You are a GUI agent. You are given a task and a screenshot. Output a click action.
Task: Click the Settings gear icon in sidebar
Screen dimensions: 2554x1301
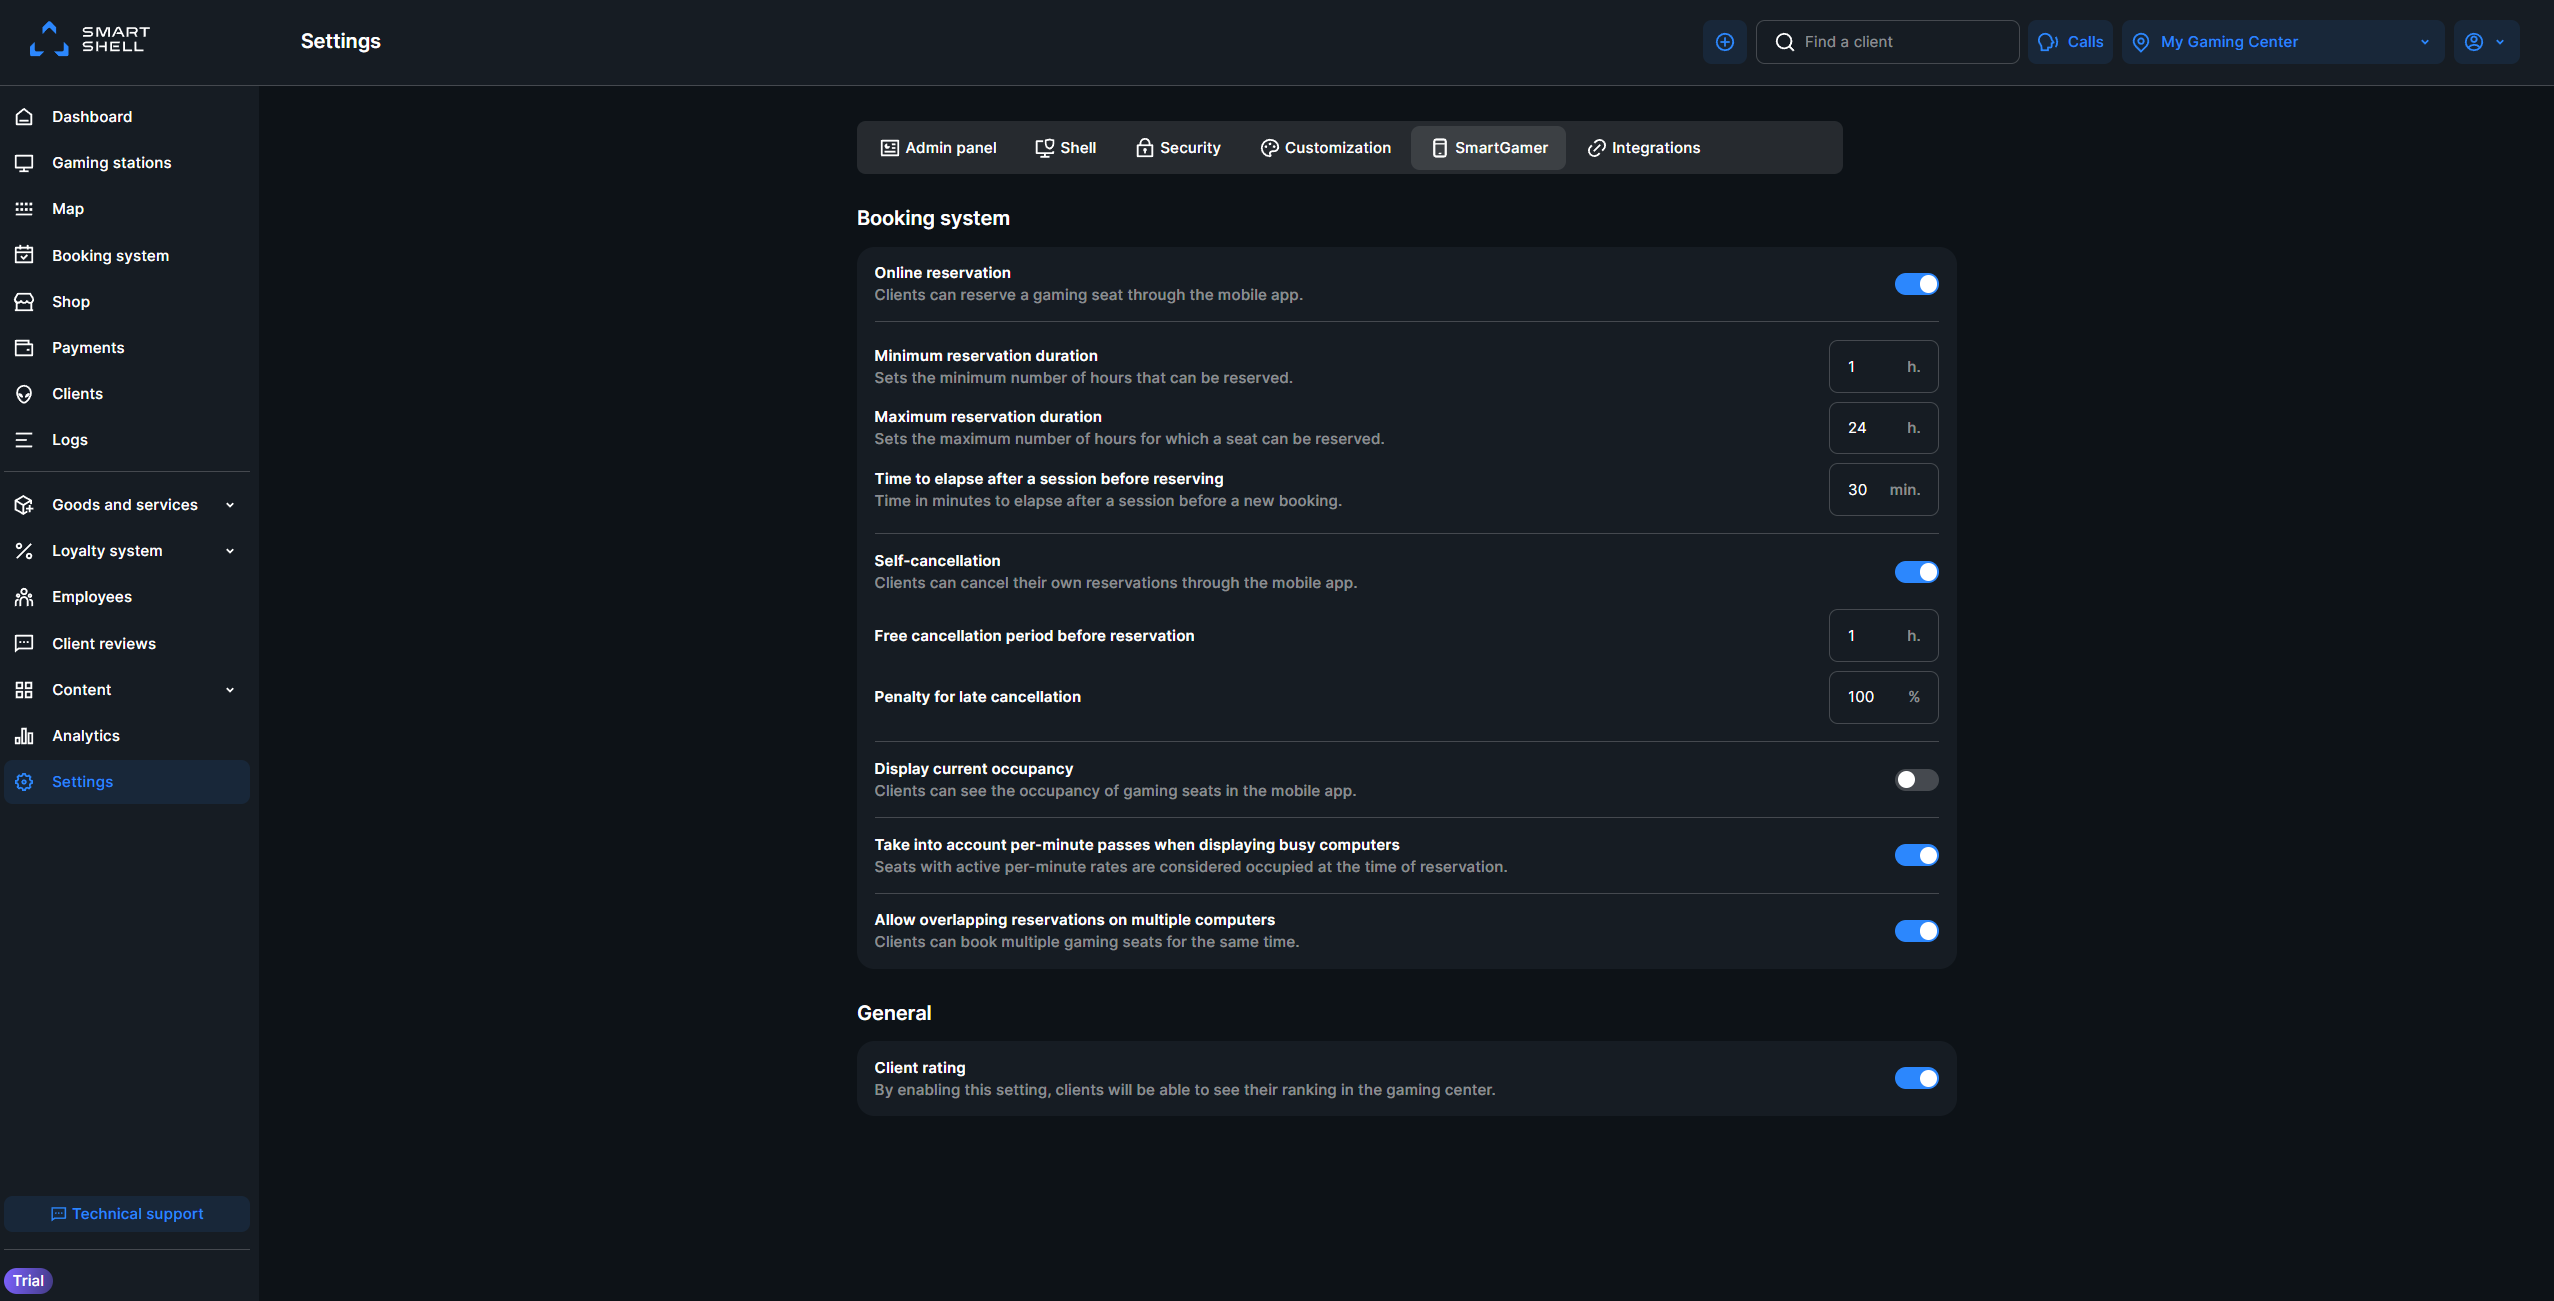[x=24, y=782]
